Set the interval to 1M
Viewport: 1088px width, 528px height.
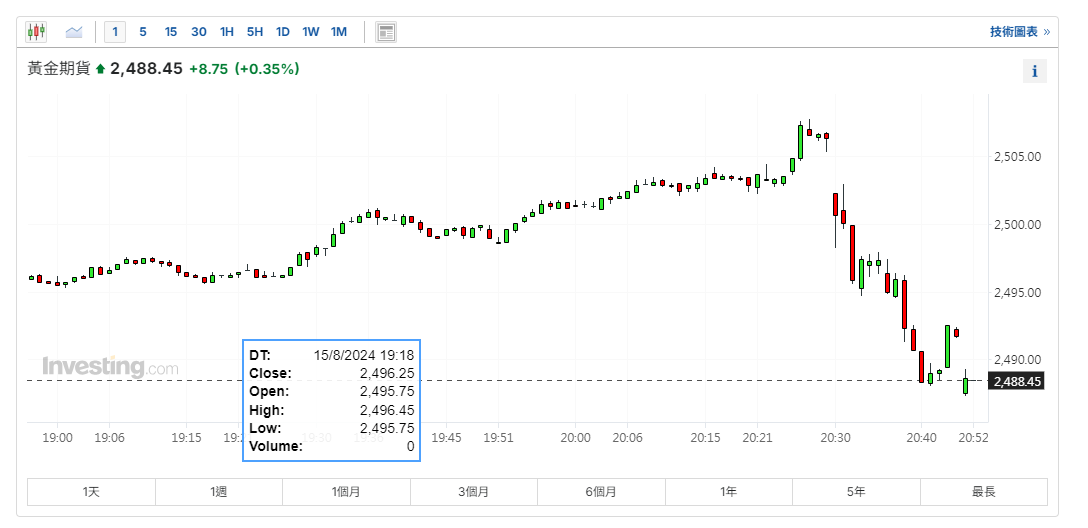point(339,32)
